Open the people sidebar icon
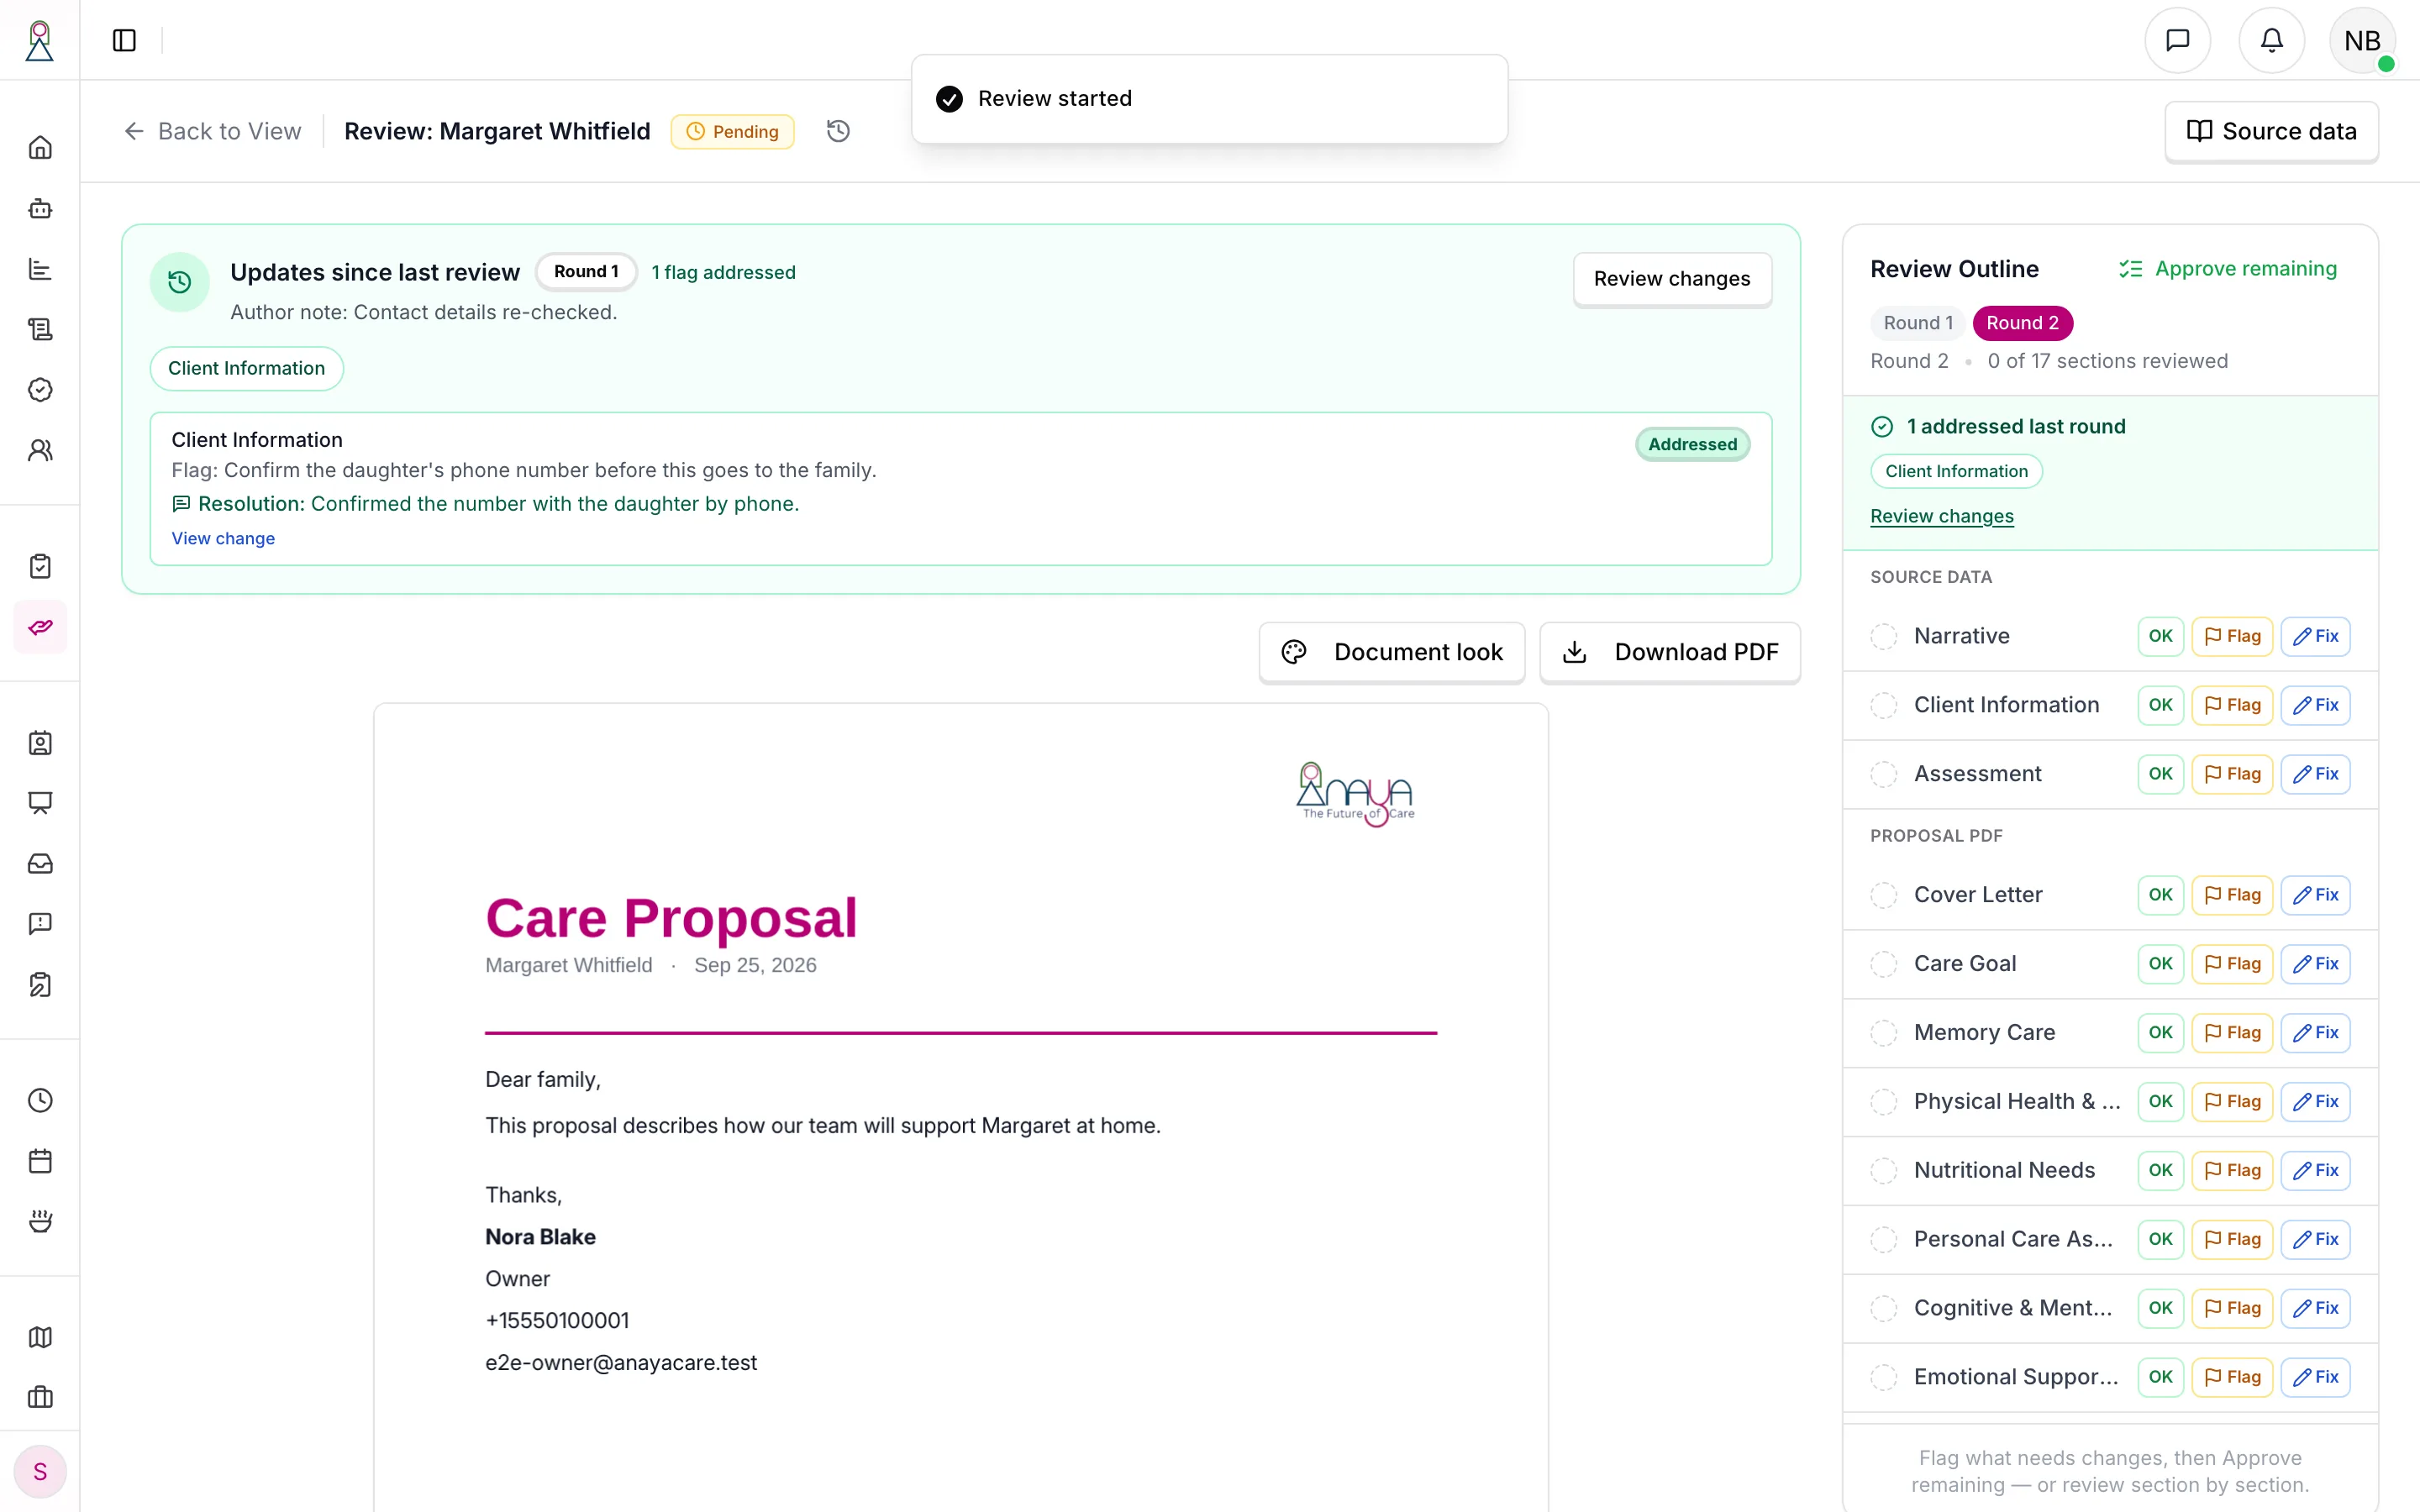2420x1512 pixels. (40, 450)
